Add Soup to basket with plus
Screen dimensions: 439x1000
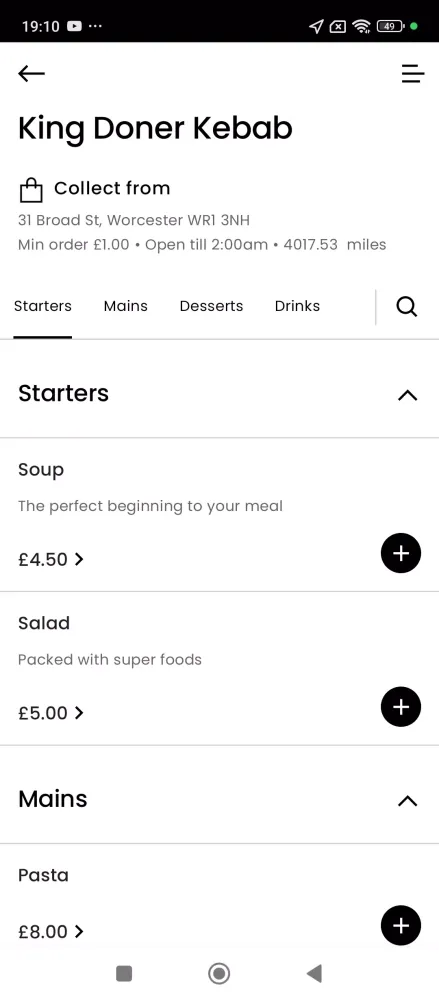point(401,554)
